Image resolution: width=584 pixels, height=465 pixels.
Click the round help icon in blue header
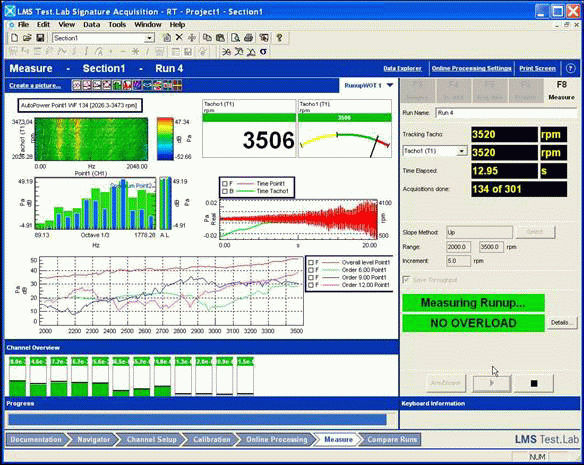click(570, 69)
